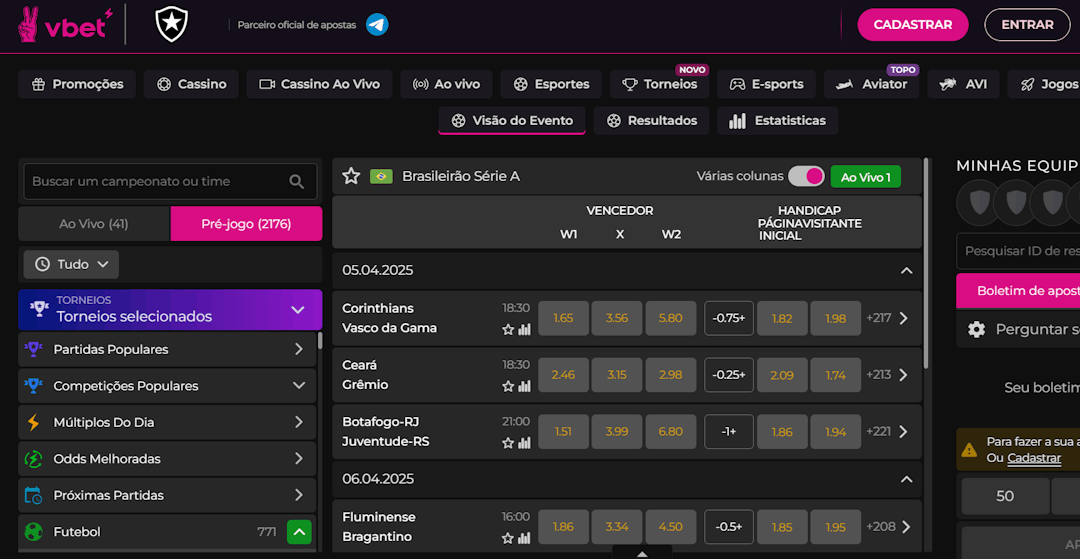Go to Esportes section
Viewport: 1080px width, 559px height.
coord(551,84)
